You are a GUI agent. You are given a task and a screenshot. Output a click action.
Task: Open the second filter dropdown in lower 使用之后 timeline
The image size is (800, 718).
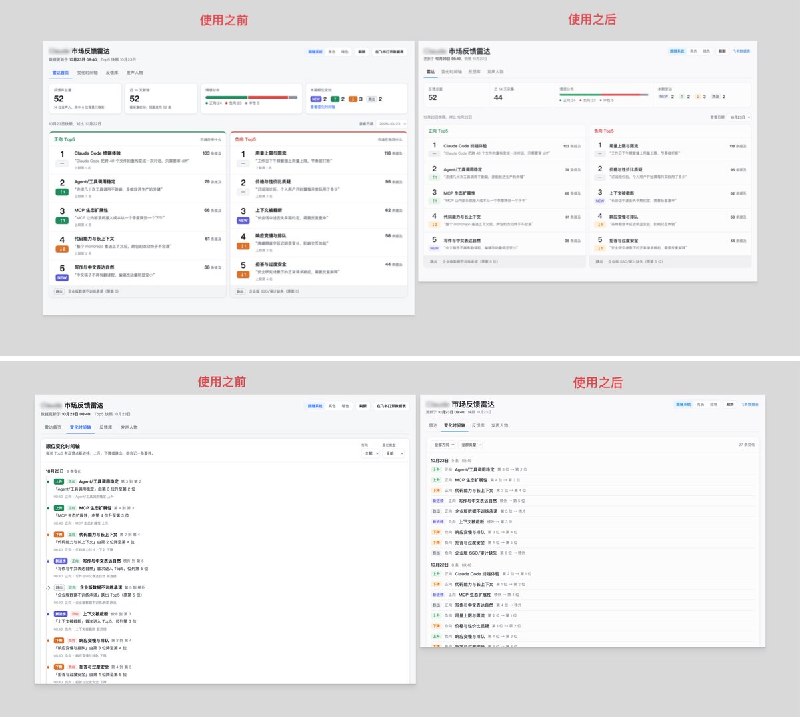[x=470, y=445]
